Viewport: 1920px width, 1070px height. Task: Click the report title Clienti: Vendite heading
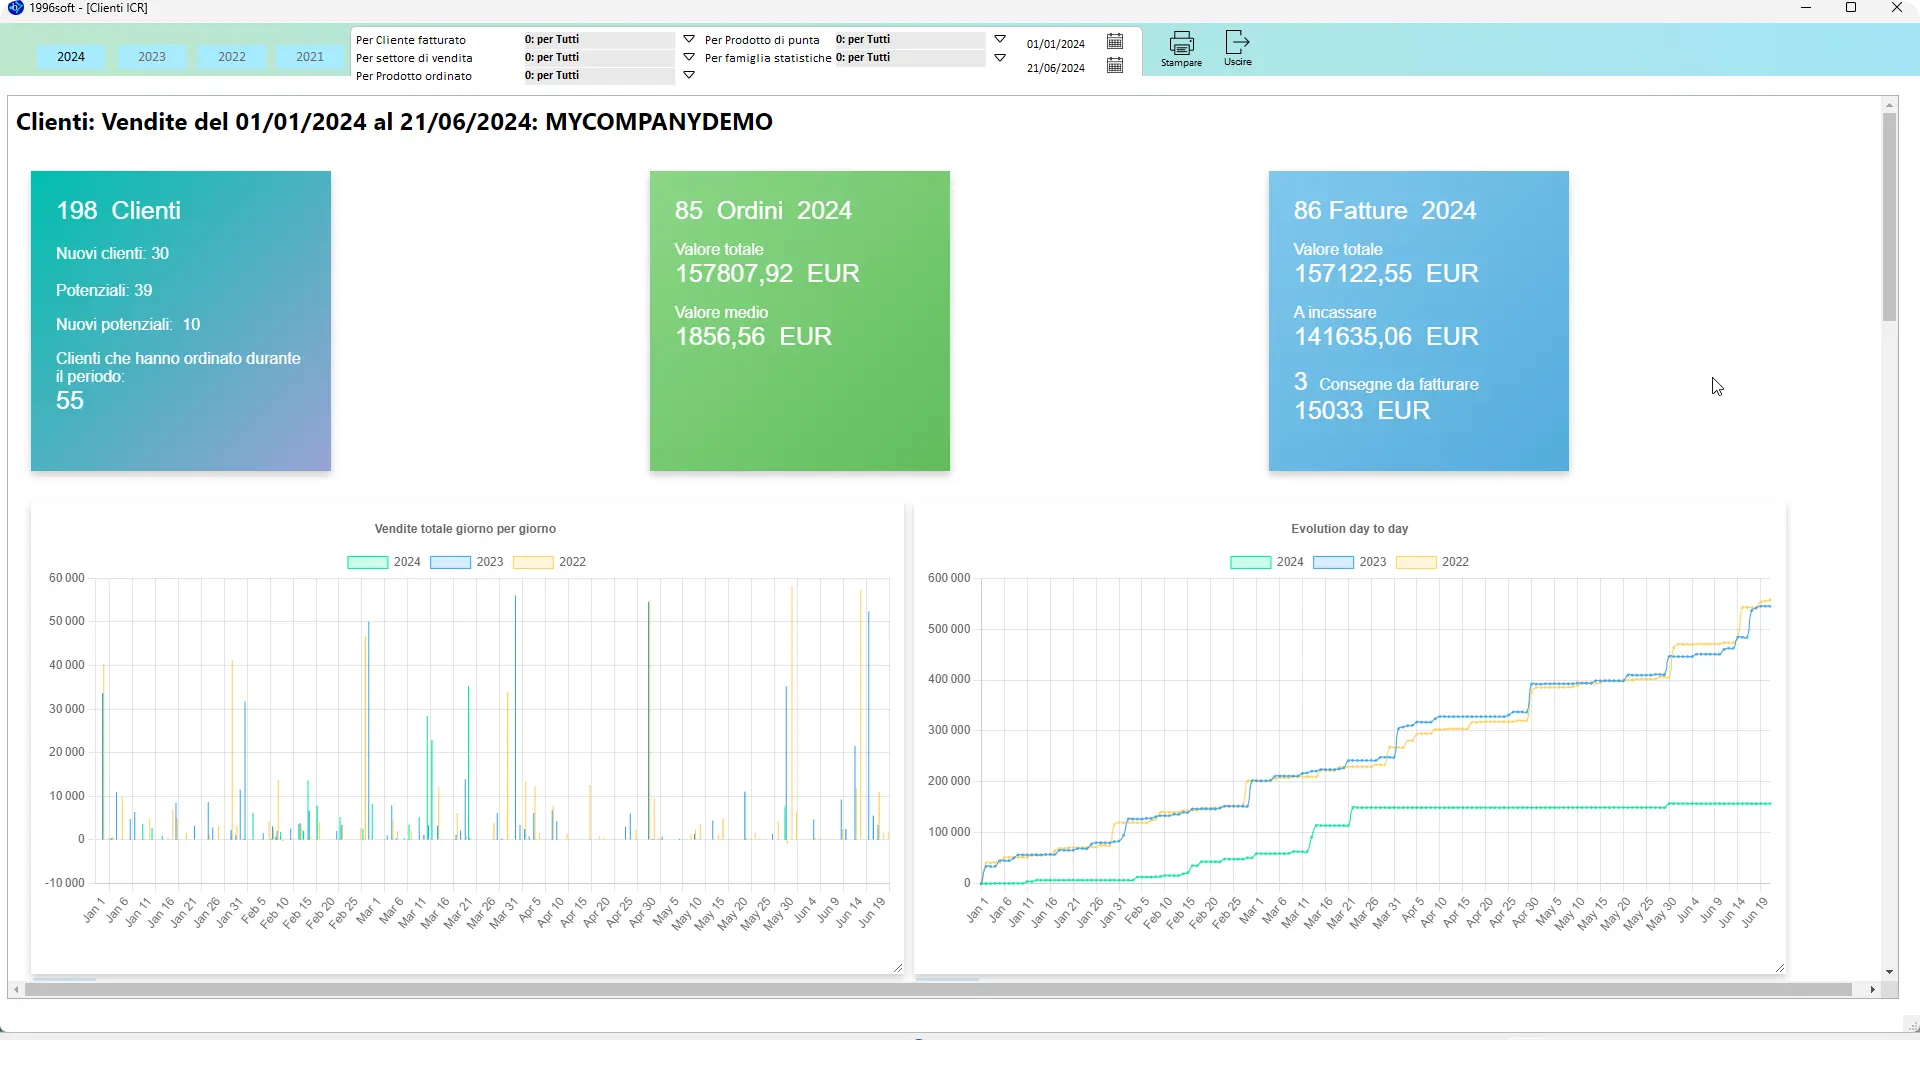pyautogui.click(x=394, y=122)
